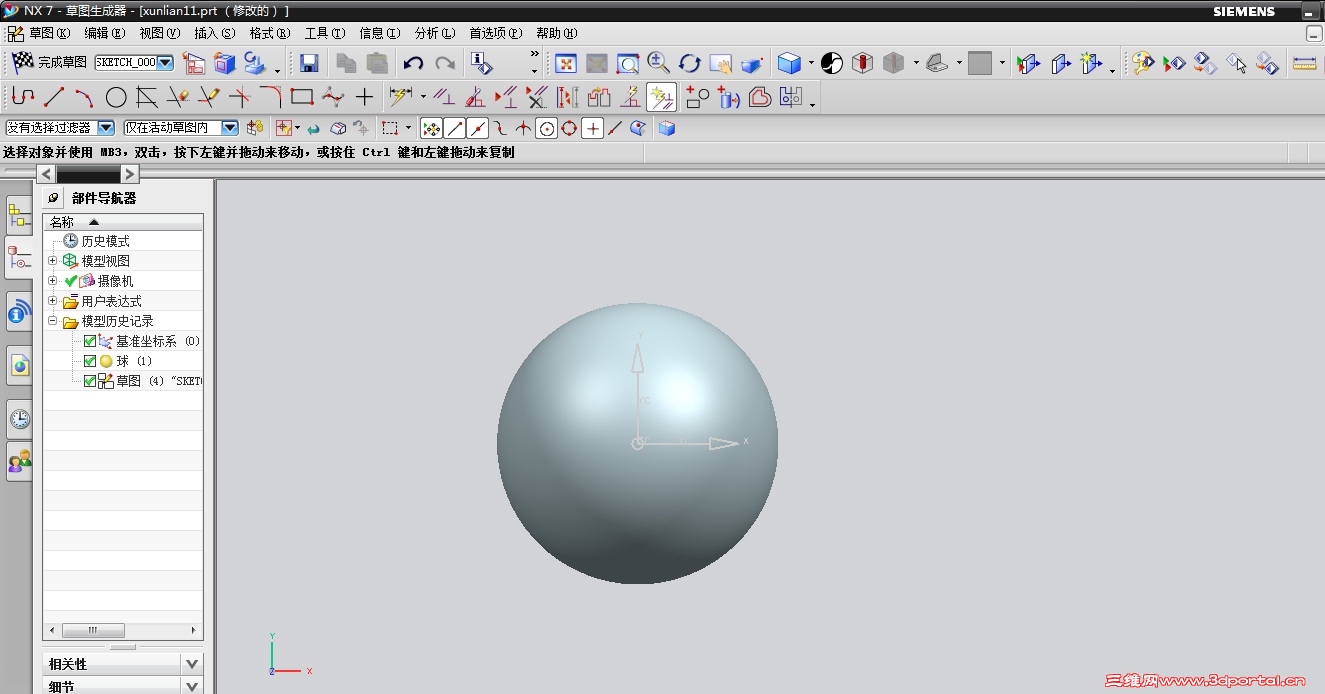
Task: Open the 视图(V) menu
Action: pos(159,33)
